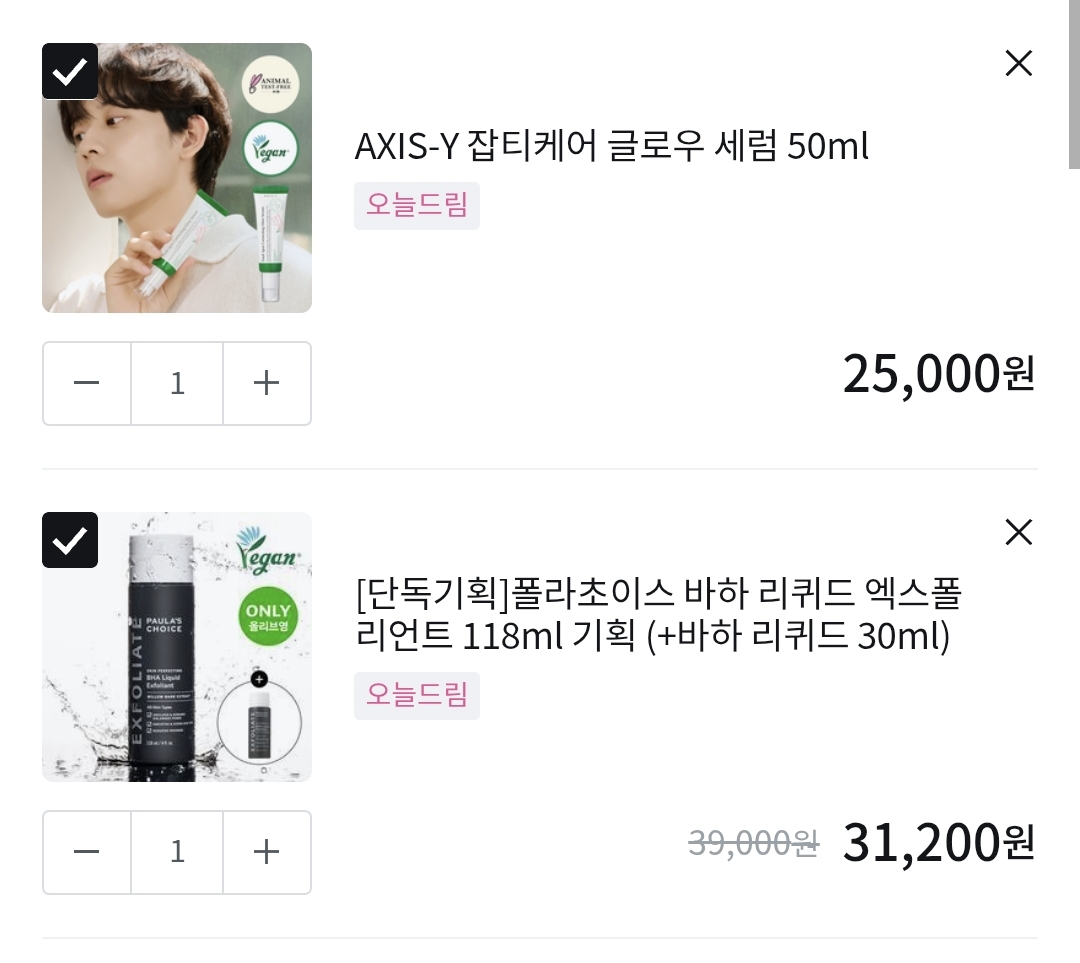Open the AXIS-Y 잡티케어 글로우 세럼 product title
The width and height of the screenshot is (1080, 963).
611,147
